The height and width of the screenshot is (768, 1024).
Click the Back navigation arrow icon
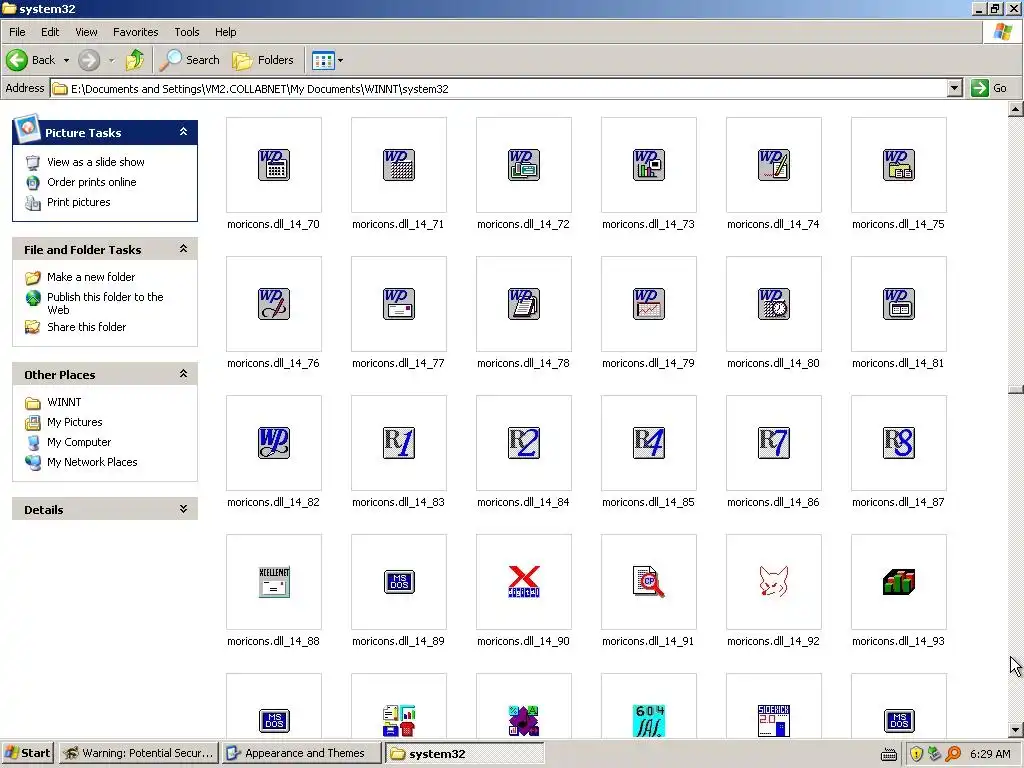pyautogui.click(x=17, y=60)
